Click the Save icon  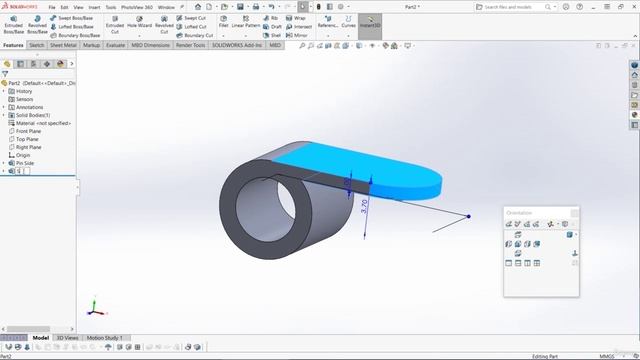point(240,7)
